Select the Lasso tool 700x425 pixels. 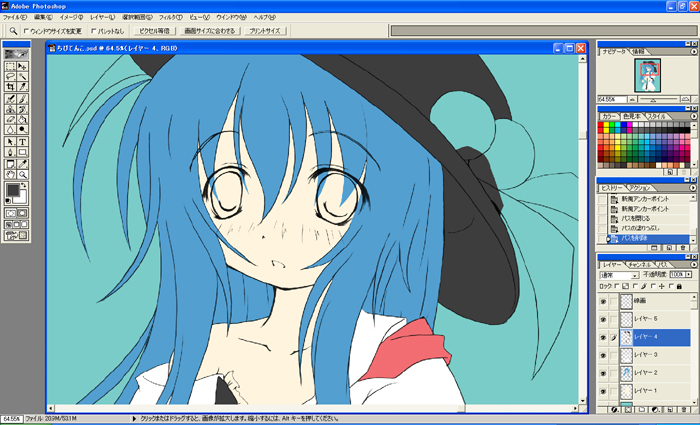tap(10, 76)
